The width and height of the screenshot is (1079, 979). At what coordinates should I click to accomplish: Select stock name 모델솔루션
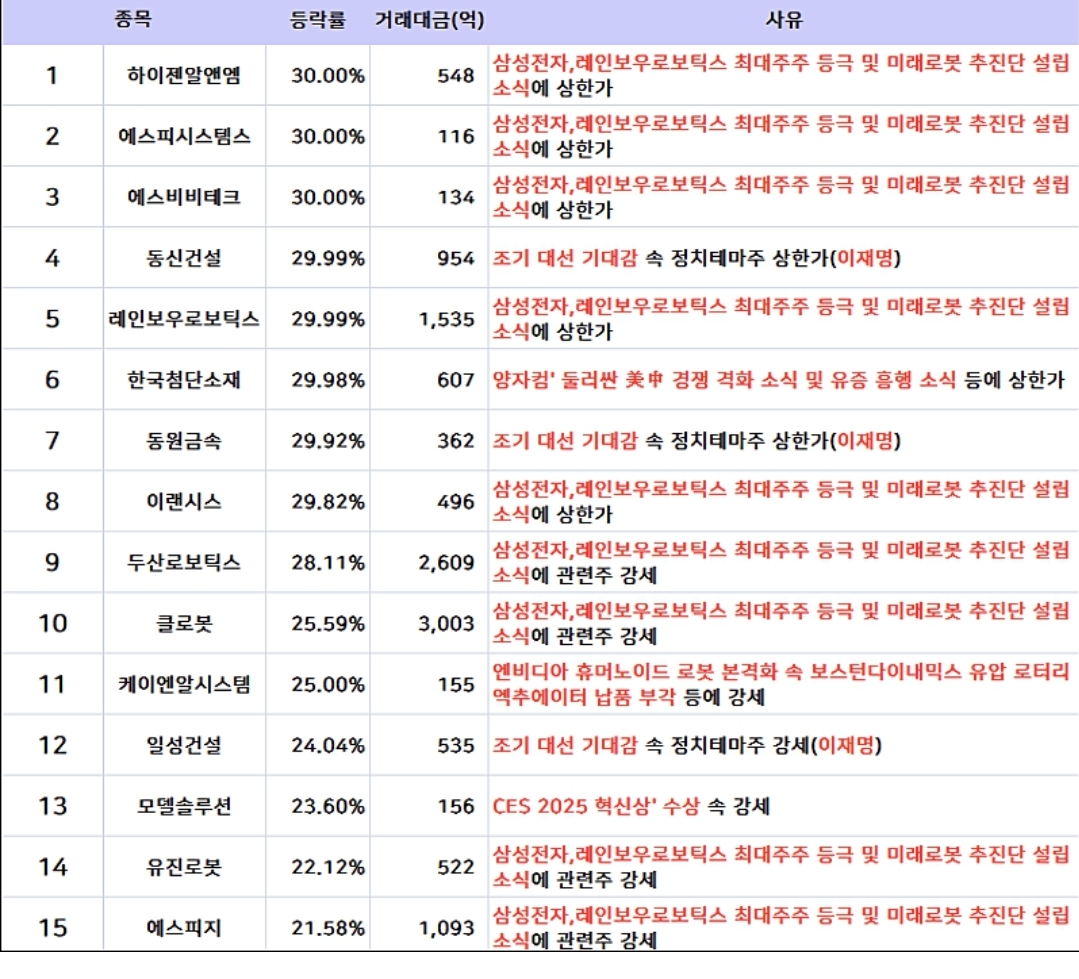tap(184, 806)
